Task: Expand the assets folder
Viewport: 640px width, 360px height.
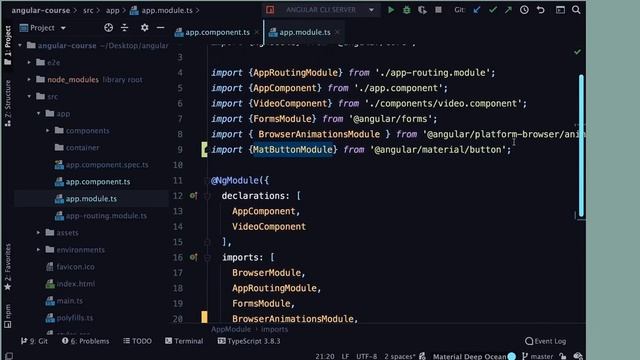Action: [38, 233]
